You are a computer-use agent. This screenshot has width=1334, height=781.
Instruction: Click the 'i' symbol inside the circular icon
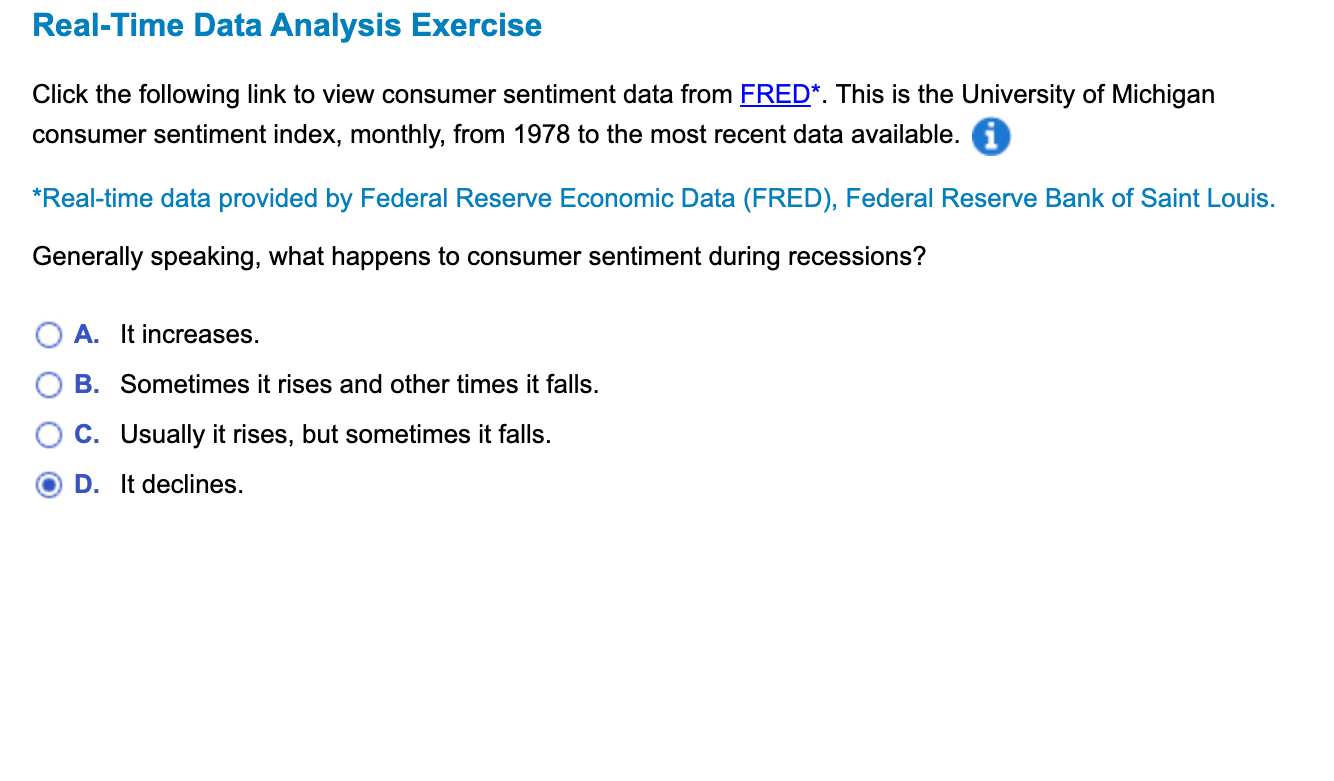[x=990, y=136]
